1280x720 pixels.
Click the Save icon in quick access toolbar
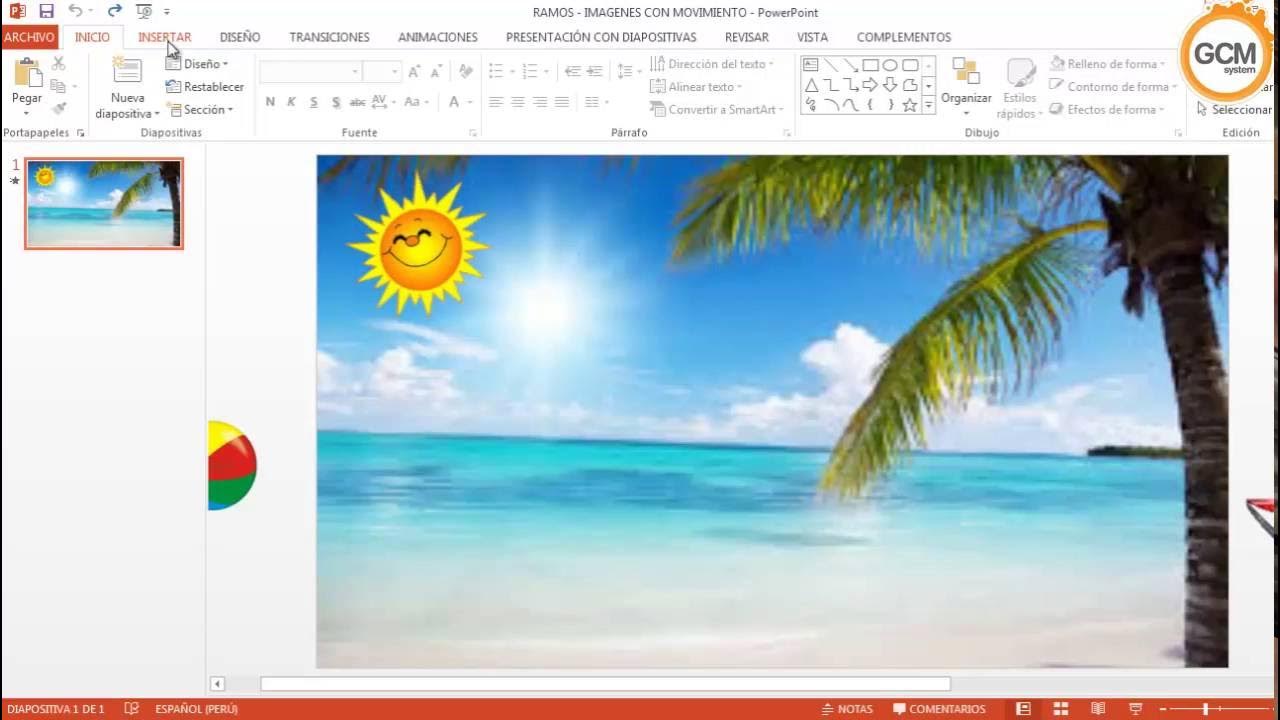point(46,12)
